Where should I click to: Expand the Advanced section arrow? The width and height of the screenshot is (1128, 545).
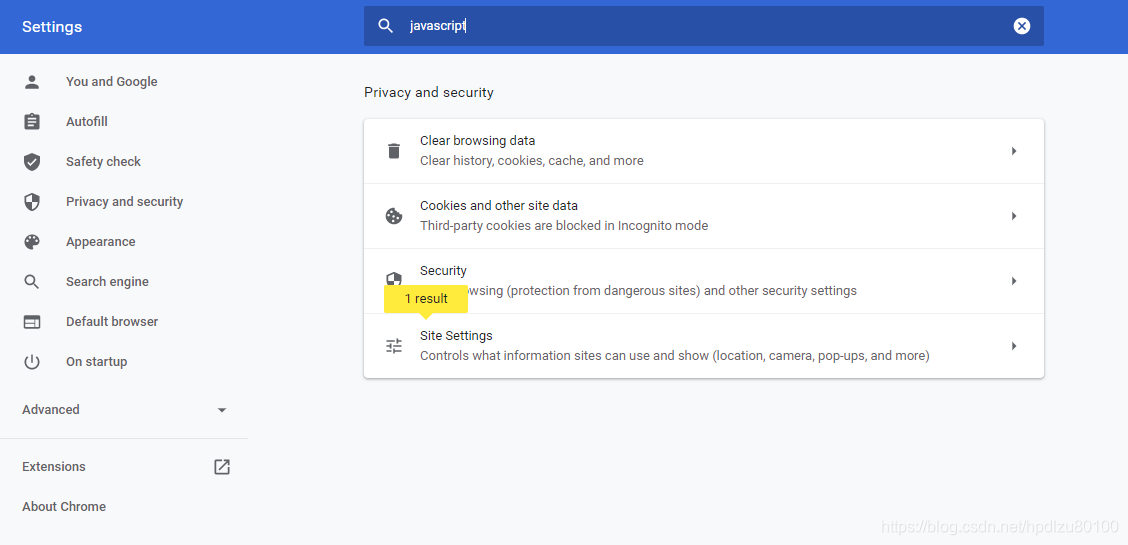coord(222,410)
